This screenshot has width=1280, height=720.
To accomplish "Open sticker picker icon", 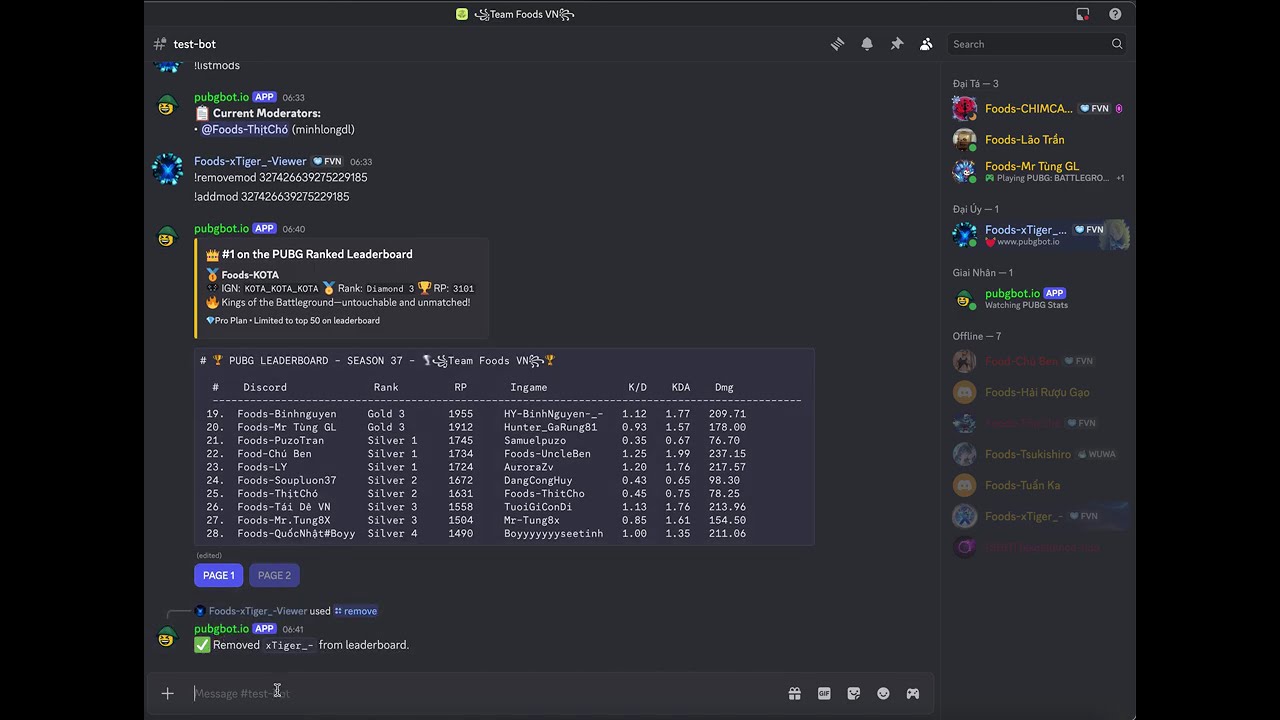I will [853, 693].
